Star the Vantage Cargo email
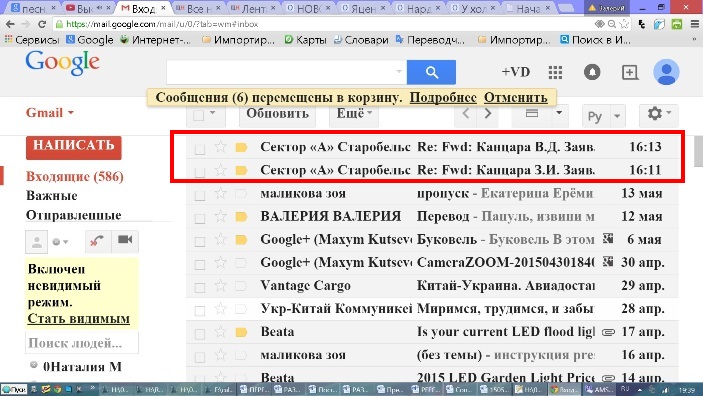Screen dimensions: 703x396 [x=220, y=286]
